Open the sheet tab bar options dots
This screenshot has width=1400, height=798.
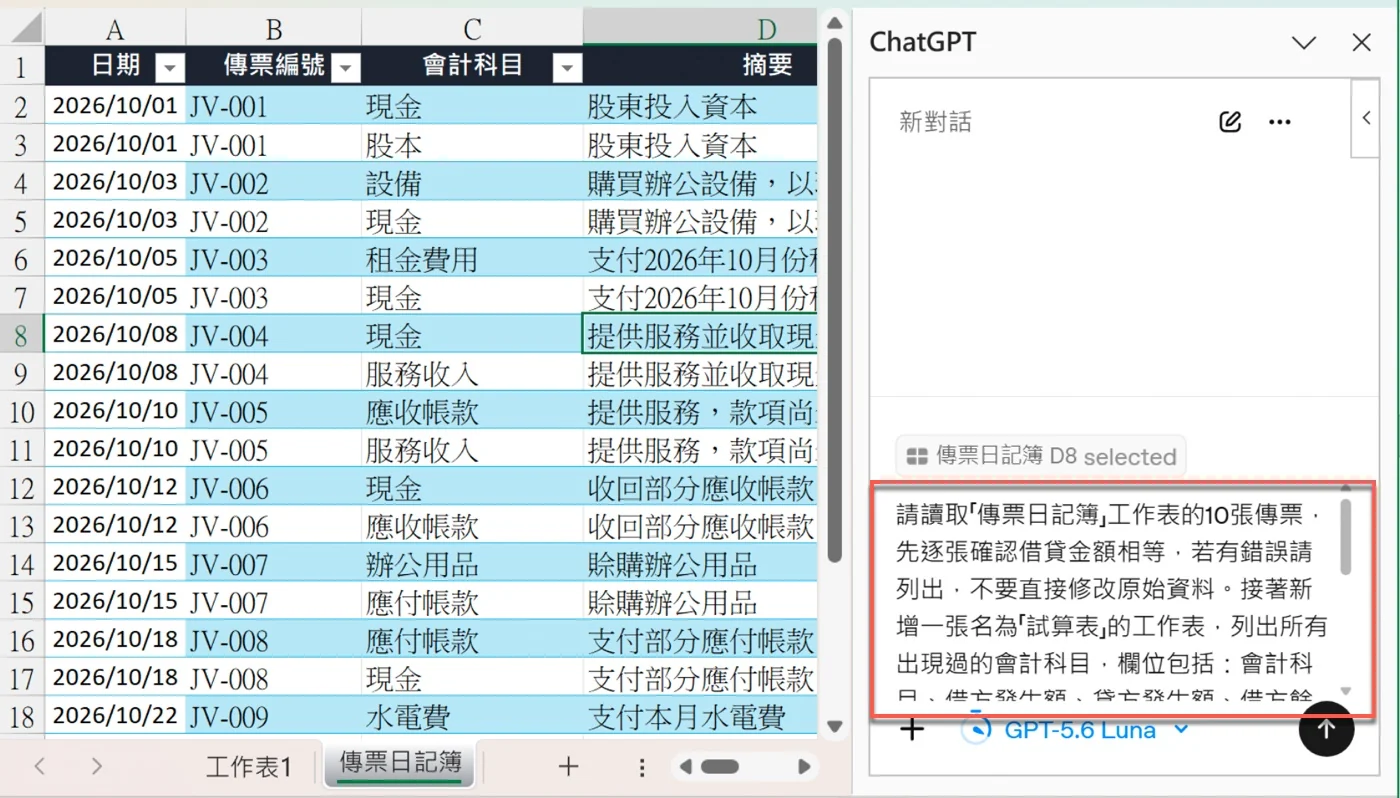point(641,767)
